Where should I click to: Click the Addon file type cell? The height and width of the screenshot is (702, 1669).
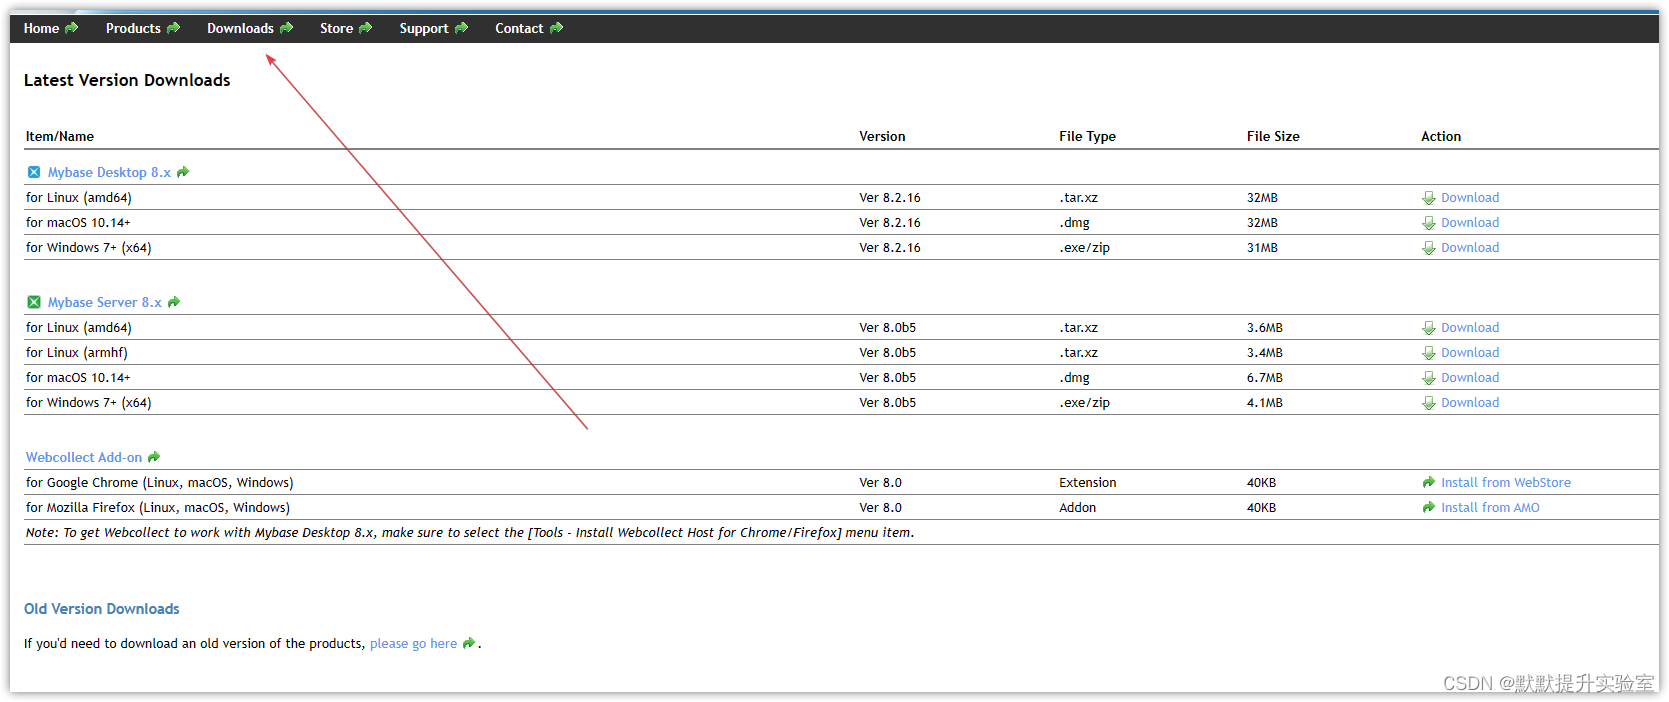tap(1077, 507)
